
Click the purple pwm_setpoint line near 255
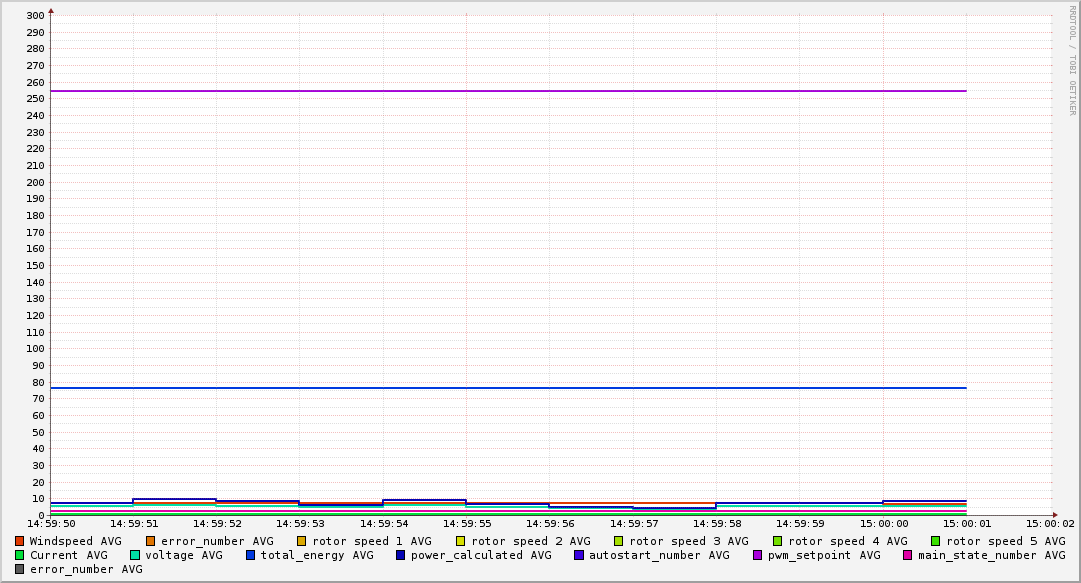tap(508, 91)
